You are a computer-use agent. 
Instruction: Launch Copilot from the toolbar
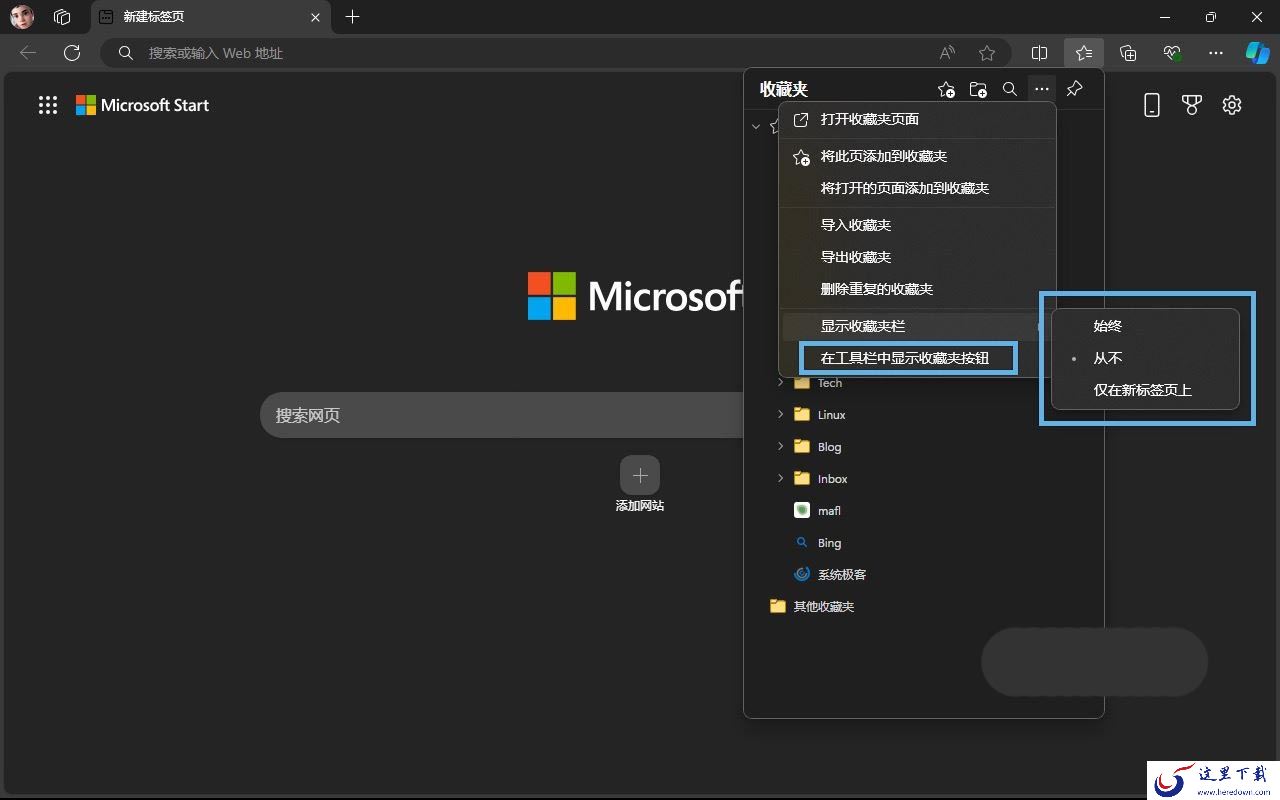point(1257,53)
